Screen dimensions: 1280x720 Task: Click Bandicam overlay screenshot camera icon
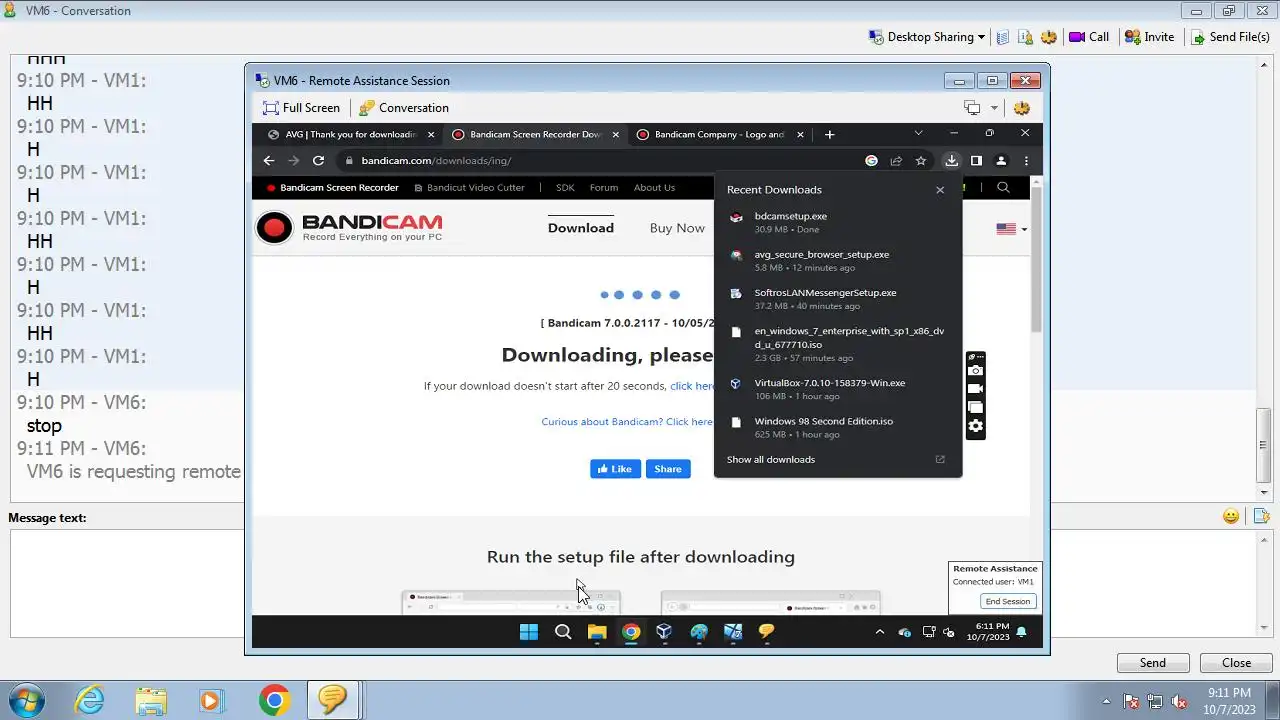click(x=975, y=370)
